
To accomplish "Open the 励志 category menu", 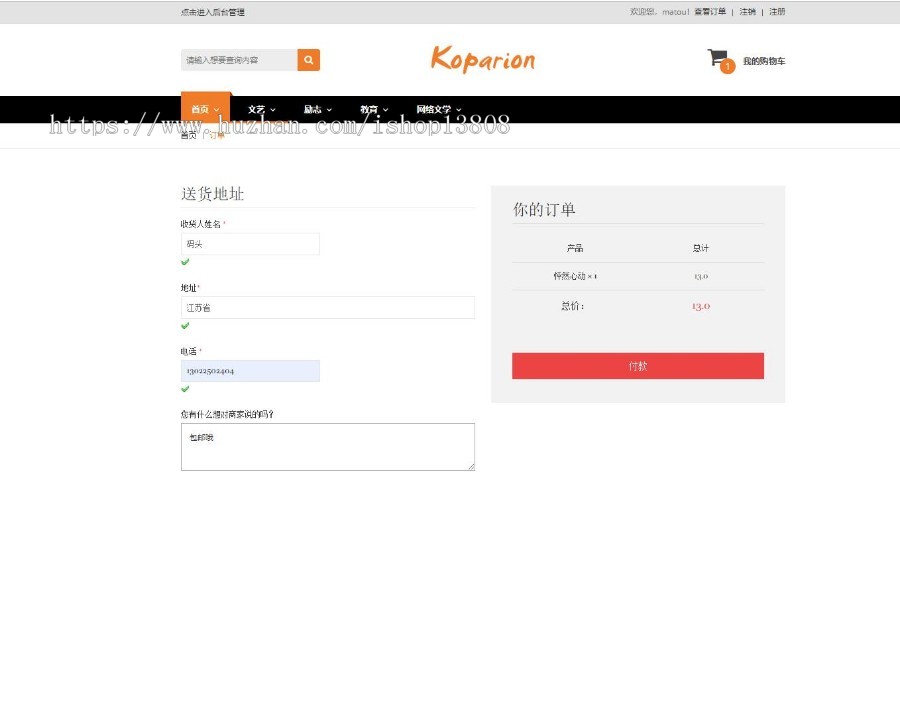I will pos(315,109).
